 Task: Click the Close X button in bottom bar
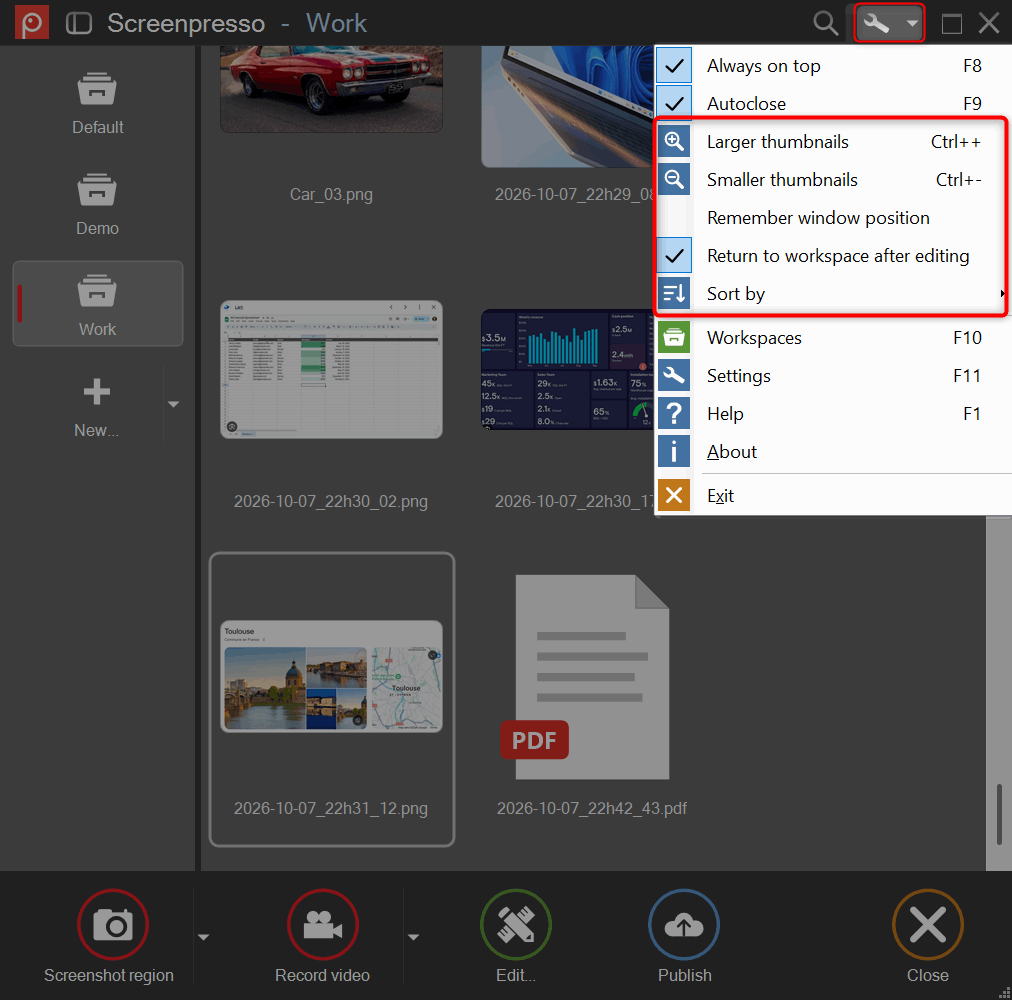(x=927, y=924)
